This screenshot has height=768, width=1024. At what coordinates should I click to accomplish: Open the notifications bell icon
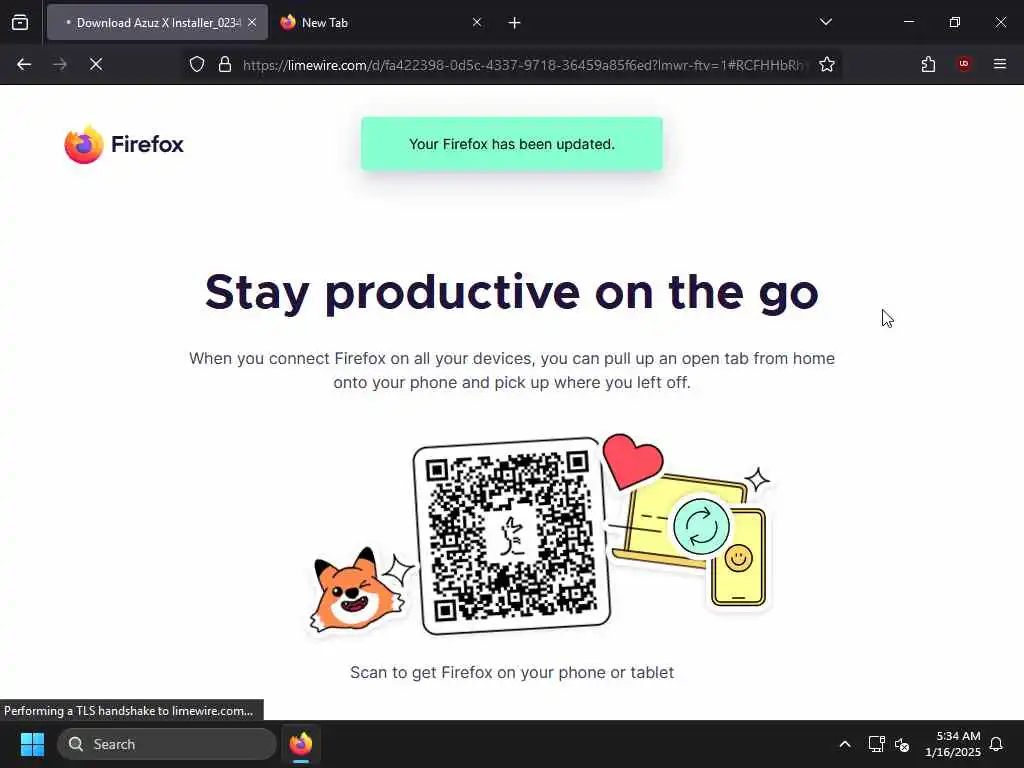click(x=996, y=744)
